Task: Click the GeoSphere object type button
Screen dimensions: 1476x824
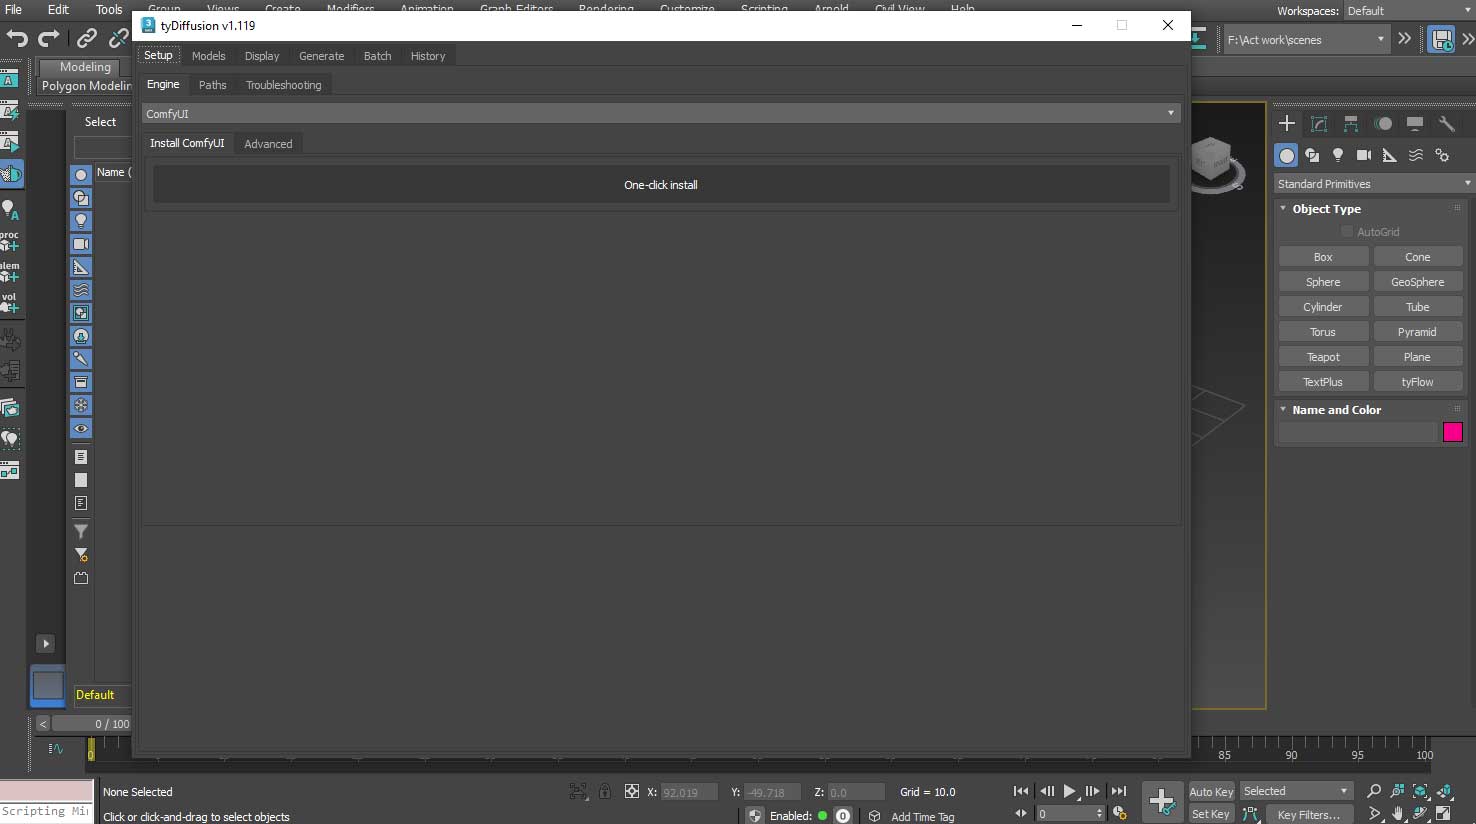Action: [1418, 282]
